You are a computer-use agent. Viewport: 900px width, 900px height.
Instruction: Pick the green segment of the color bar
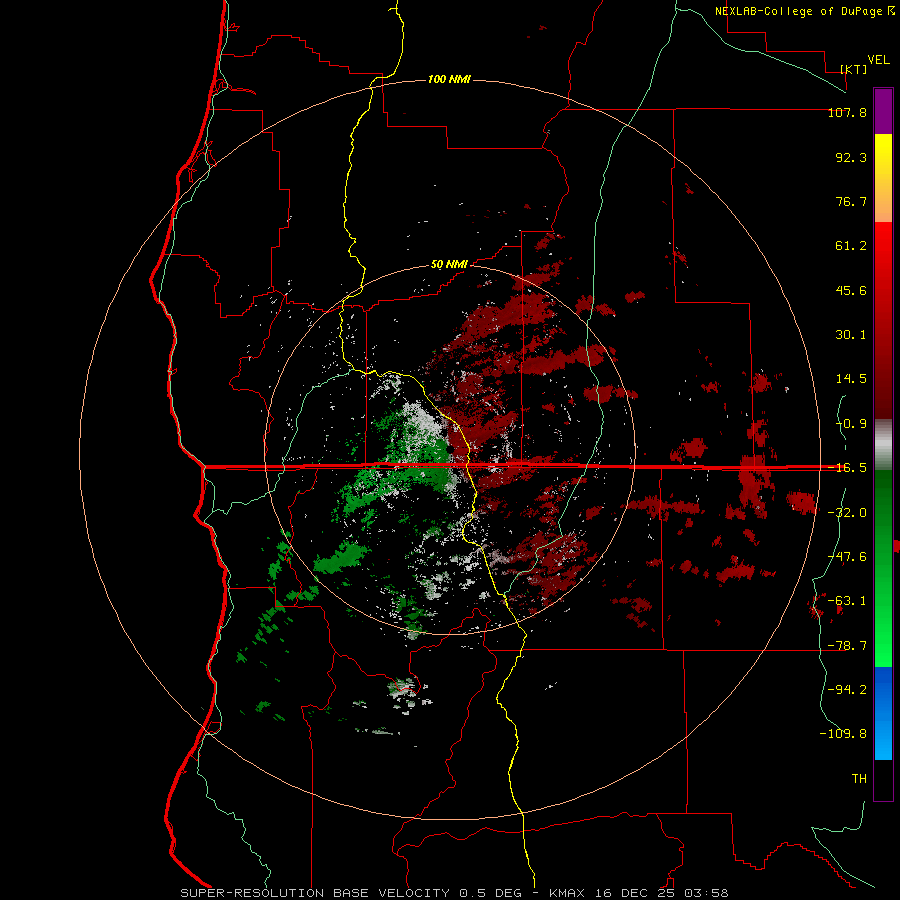(883, 568)
